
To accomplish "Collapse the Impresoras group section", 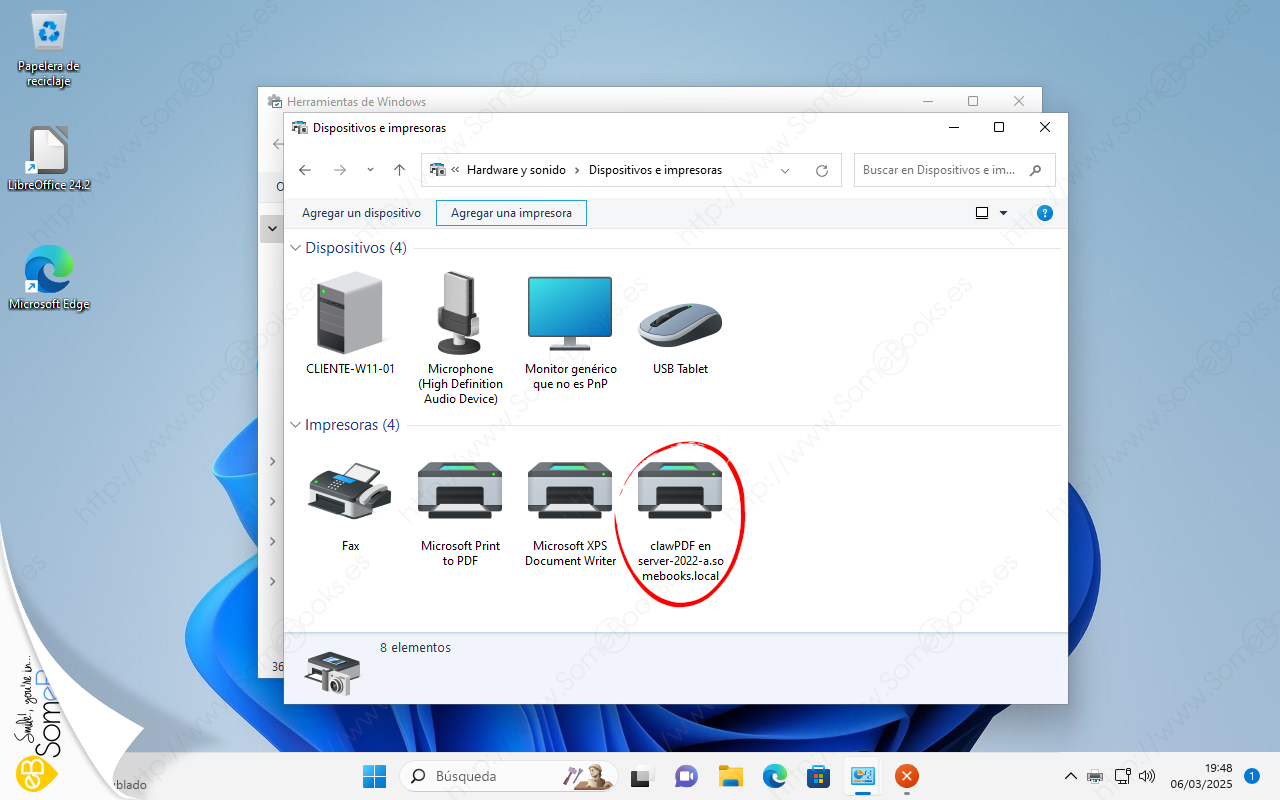I will tap(295, 425).
